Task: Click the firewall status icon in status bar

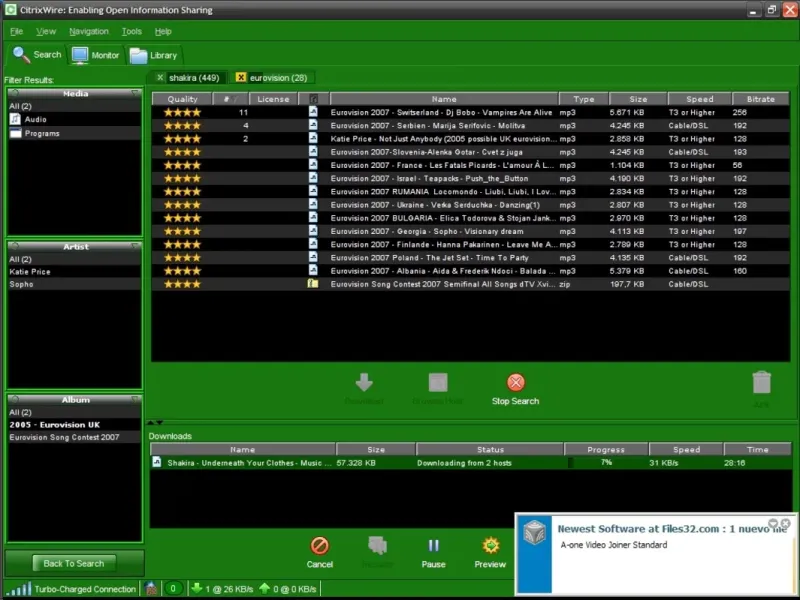Action: click(151, 589)
